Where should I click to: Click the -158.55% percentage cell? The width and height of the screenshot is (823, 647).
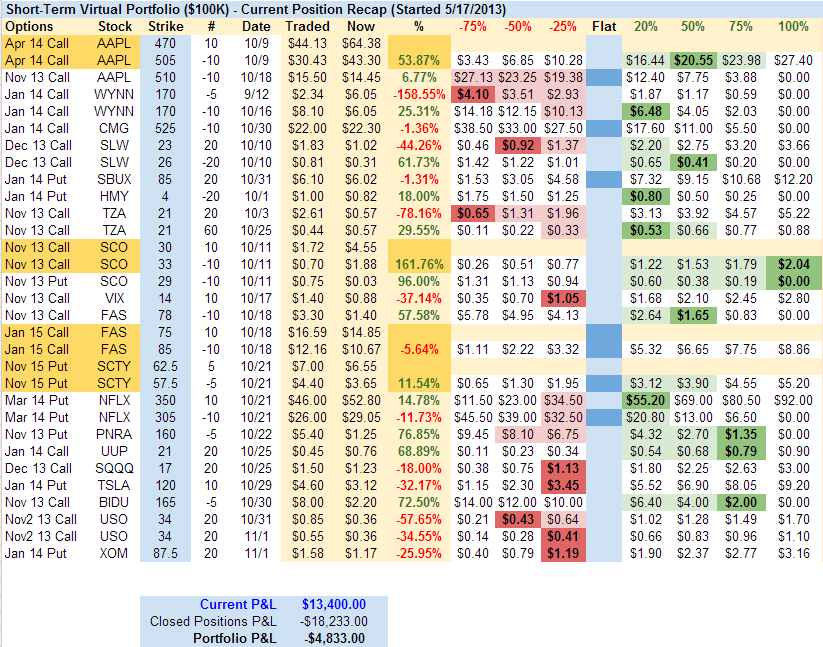click(x=419, y=94)
